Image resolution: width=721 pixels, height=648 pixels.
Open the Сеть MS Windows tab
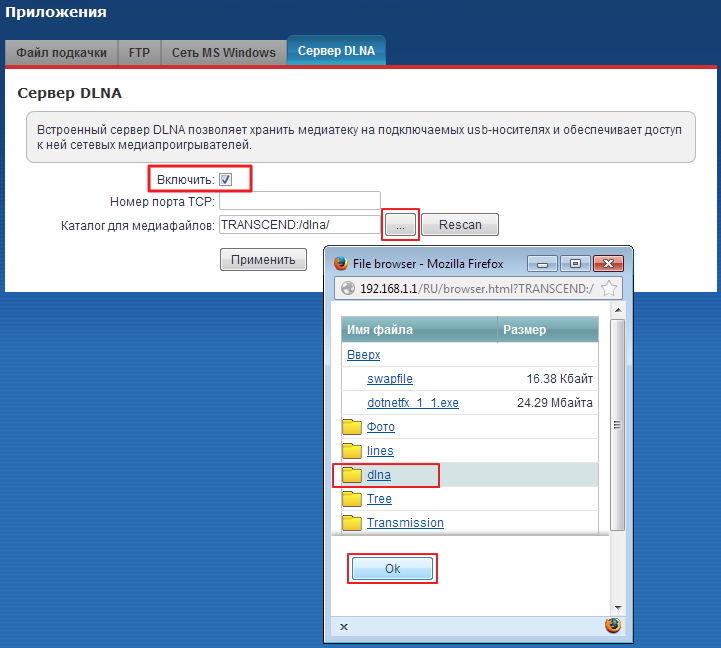223,52
